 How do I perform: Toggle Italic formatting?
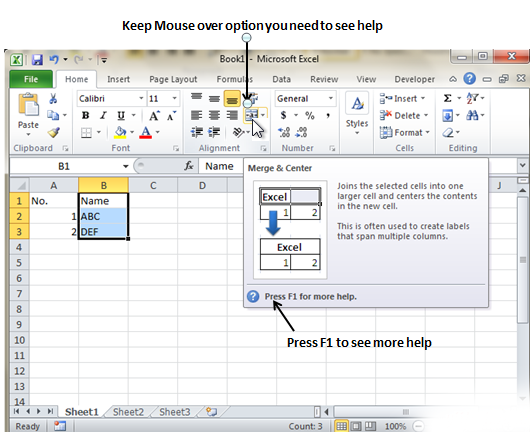coord(103,115)
